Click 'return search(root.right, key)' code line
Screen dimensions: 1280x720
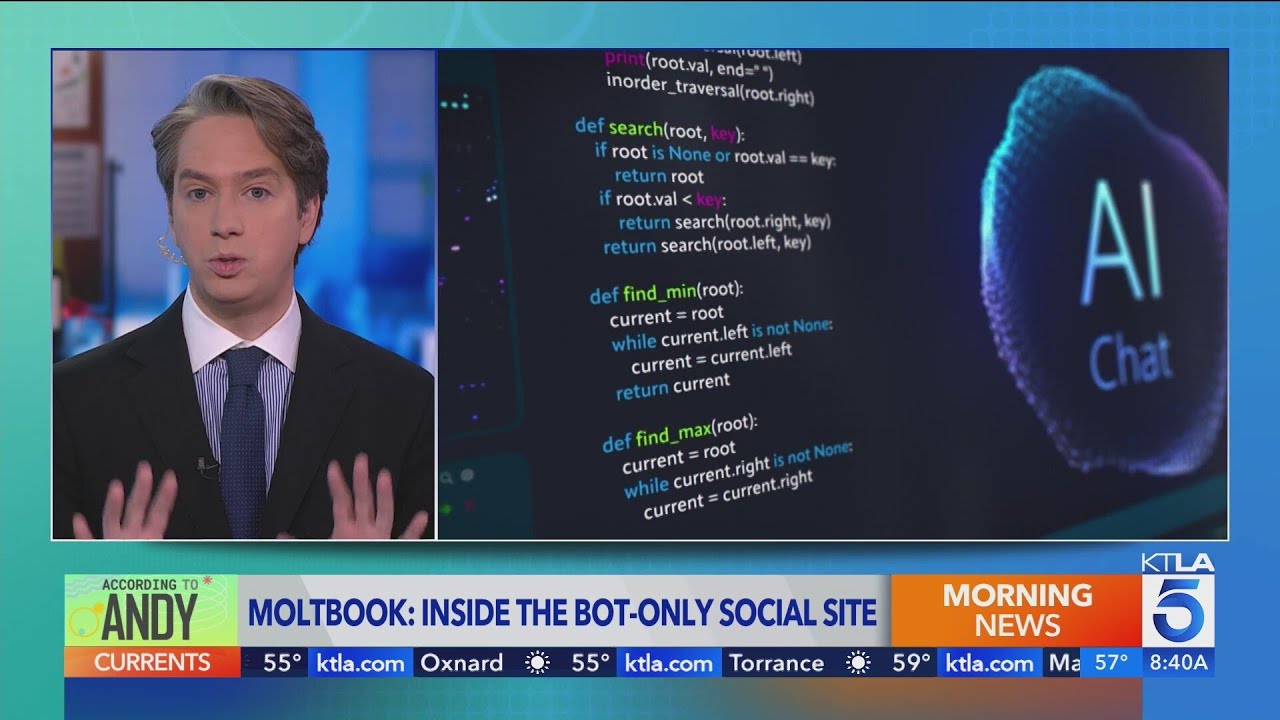(724, 222)
